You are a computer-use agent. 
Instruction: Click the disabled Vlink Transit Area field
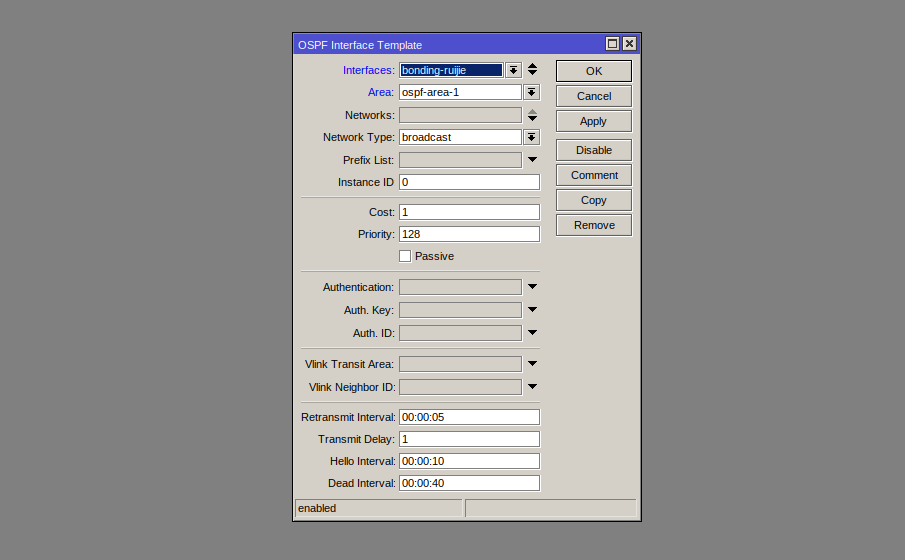coord(461,364)
